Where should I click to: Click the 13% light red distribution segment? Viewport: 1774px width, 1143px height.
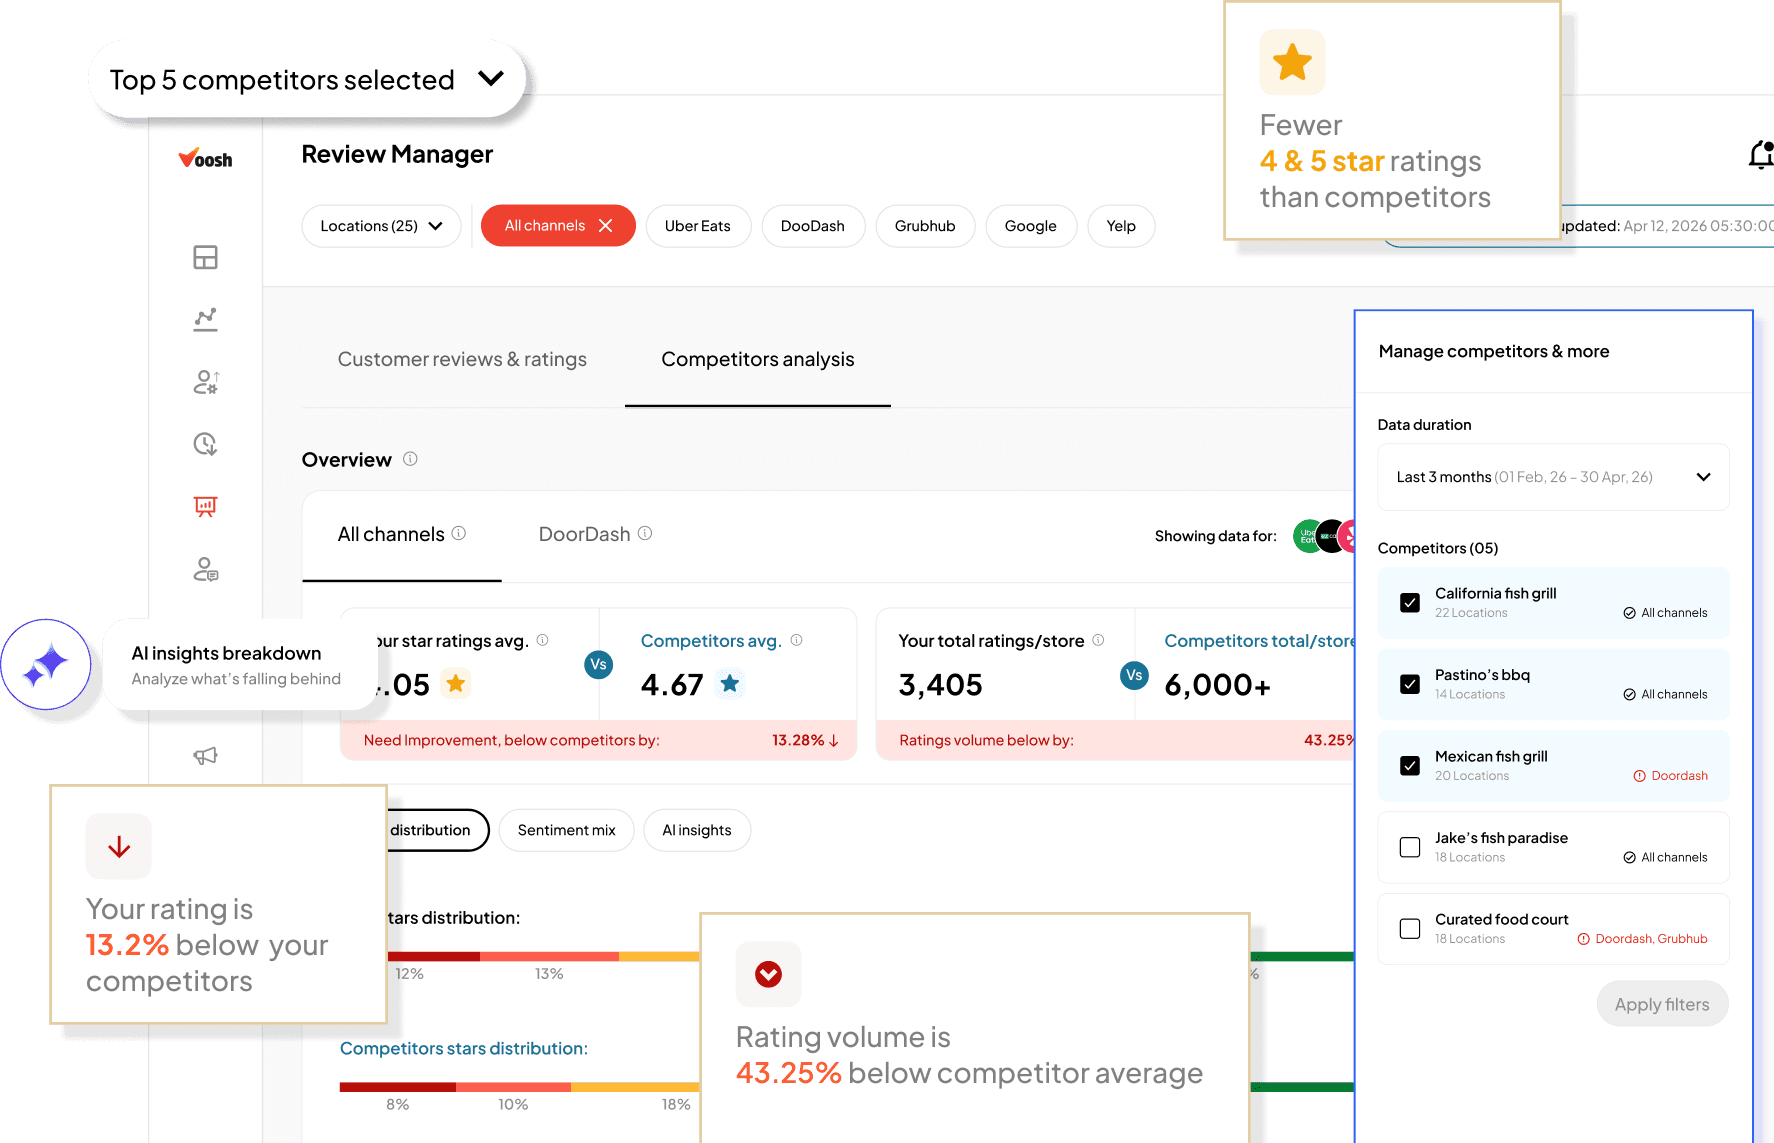[549, 957]
